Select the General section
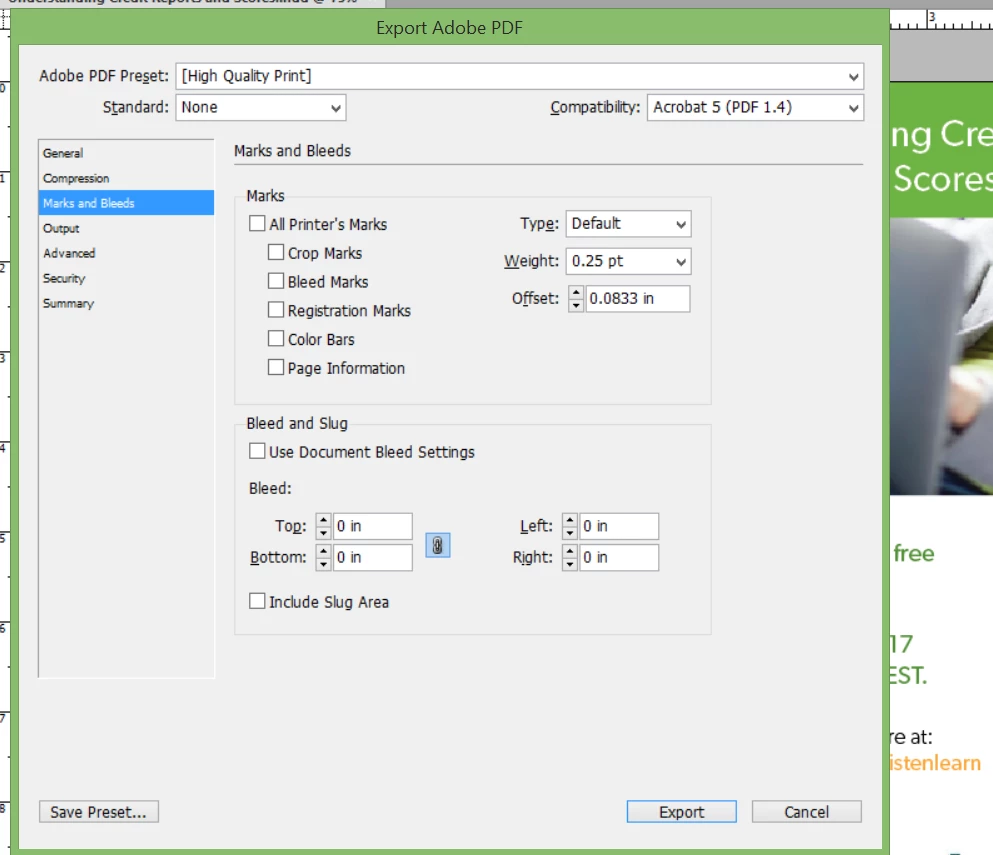 126,153
